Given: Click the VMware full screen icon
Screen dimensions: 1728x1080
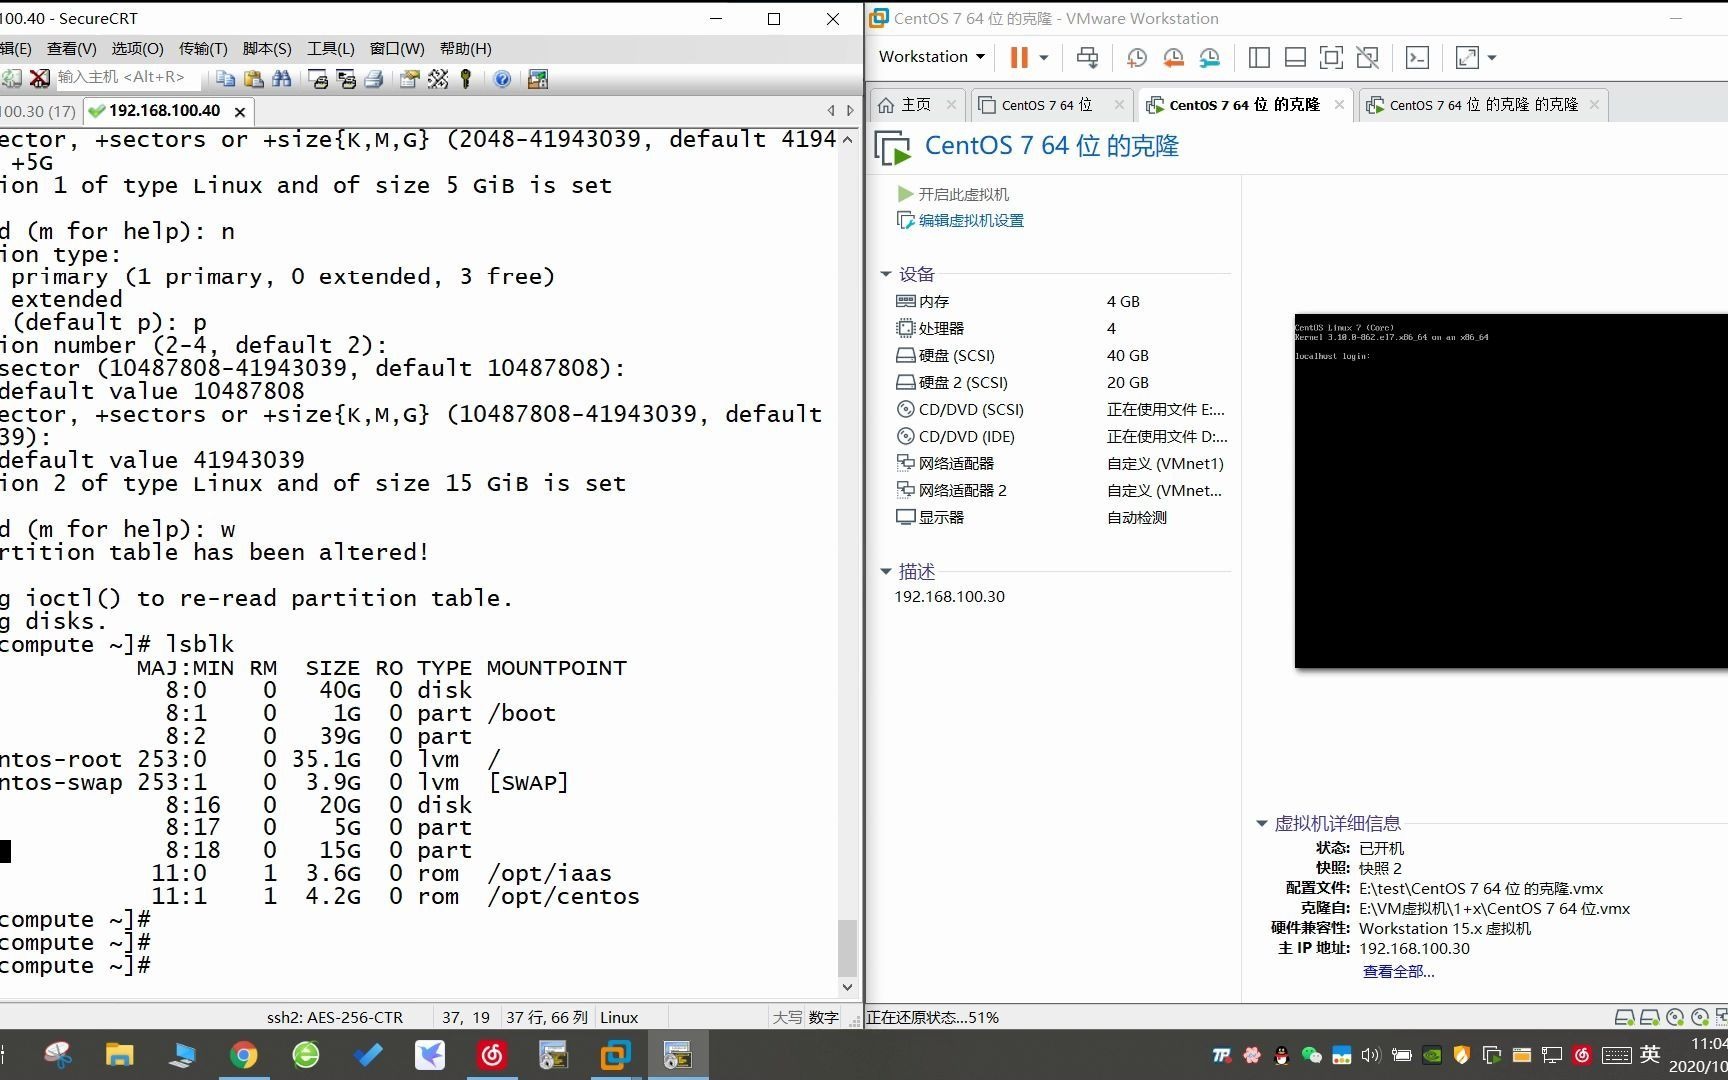Looking at the screenshot, I should [1331, 57].
